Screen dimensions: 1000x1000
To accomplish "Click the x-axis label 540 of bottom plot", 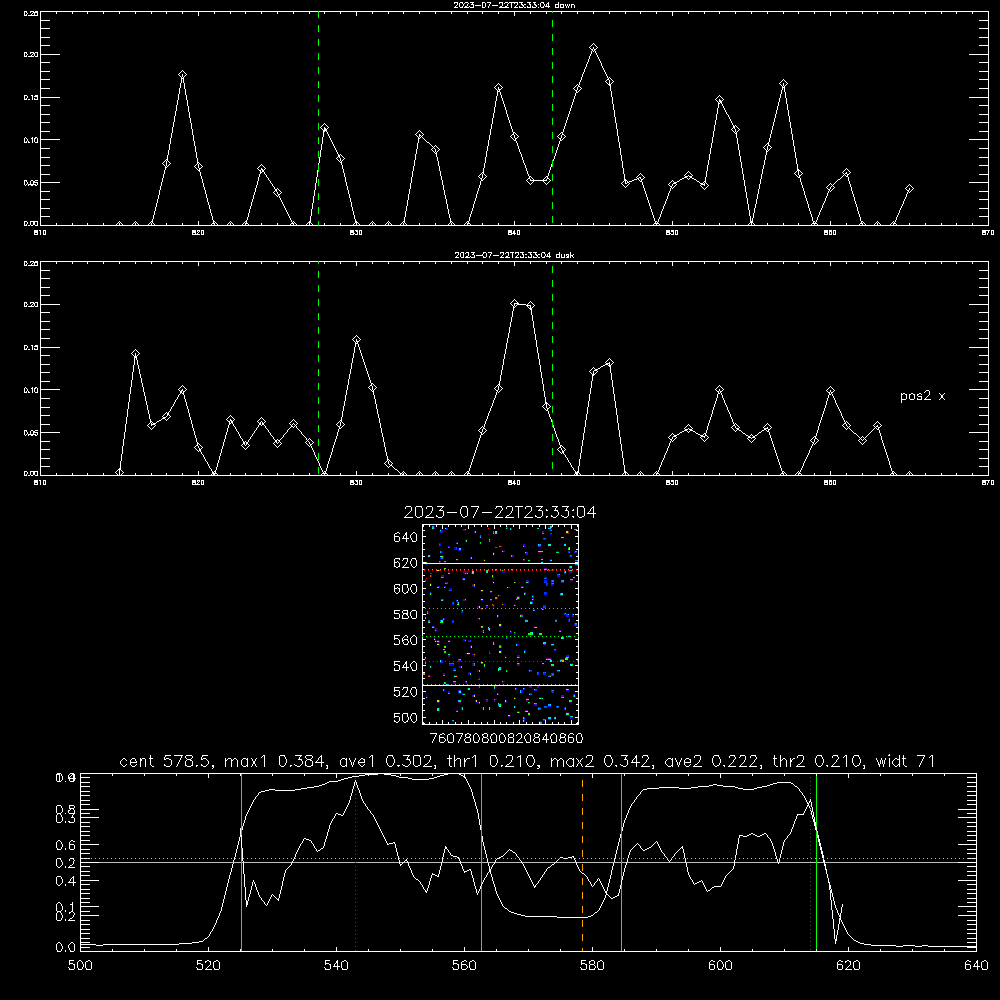I will pos(336,966).
